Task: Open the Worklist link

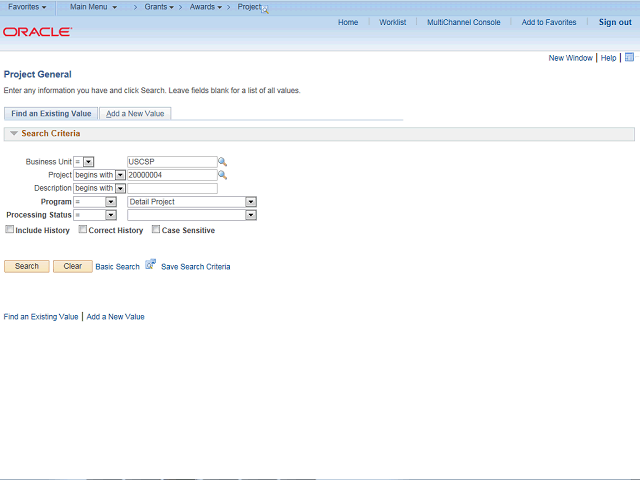Action: coord(393,22)
